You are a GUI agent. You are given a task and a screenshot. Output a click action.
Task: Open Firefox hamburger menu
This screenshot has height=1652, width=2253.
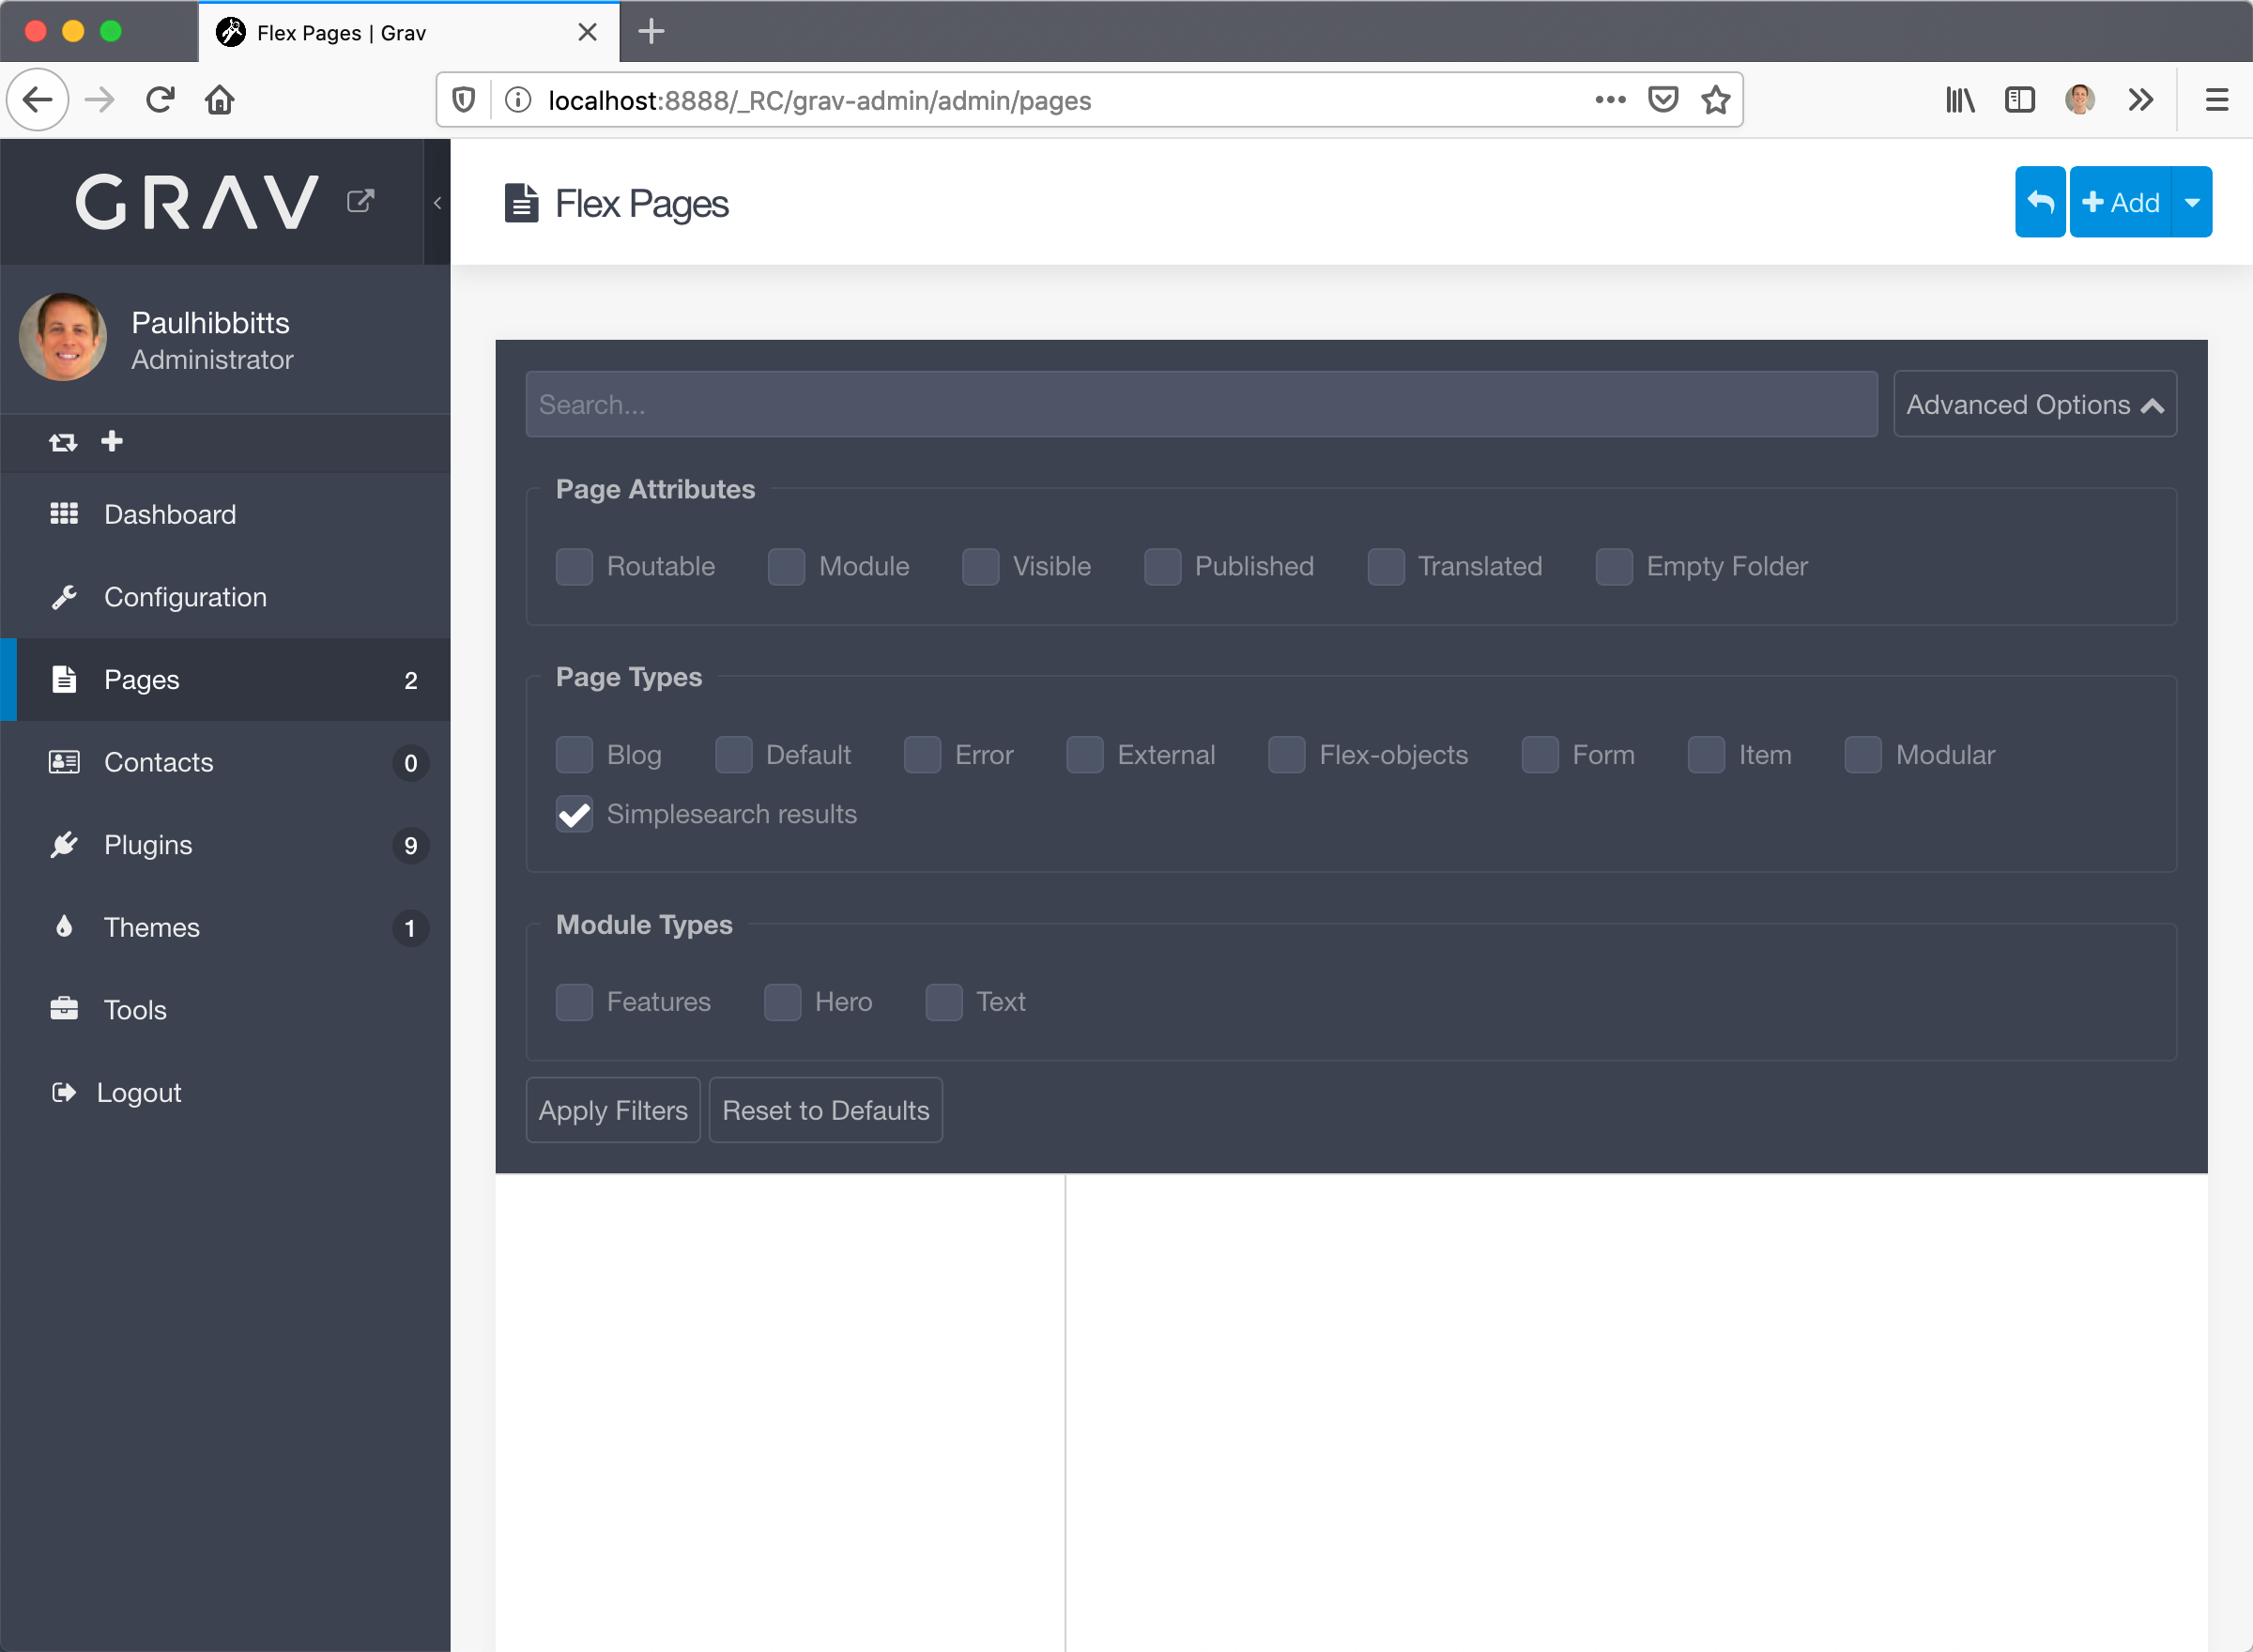coord(2217,99)
